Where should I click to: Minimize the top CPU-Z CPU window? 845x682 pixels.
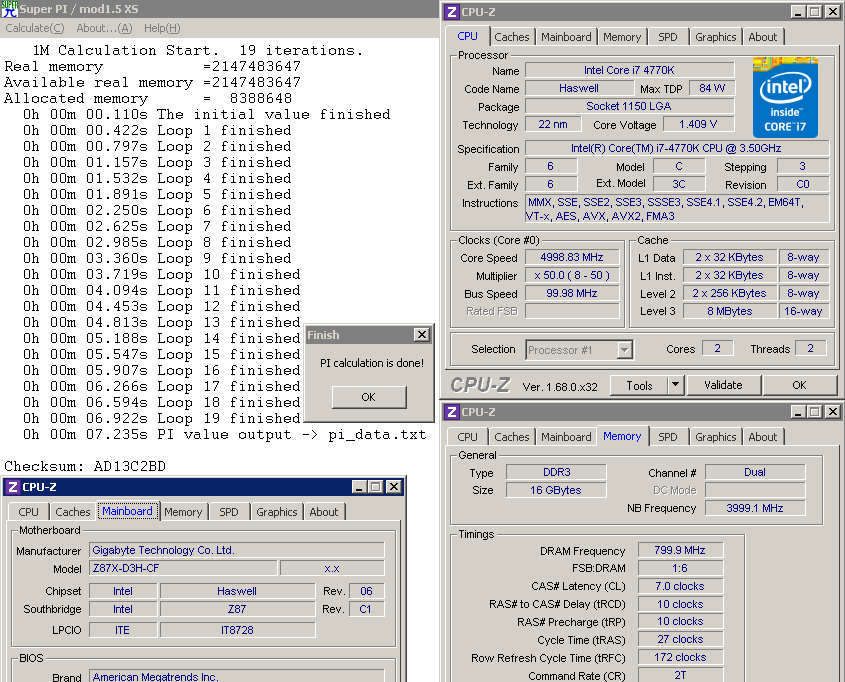(x=798, y=11)
